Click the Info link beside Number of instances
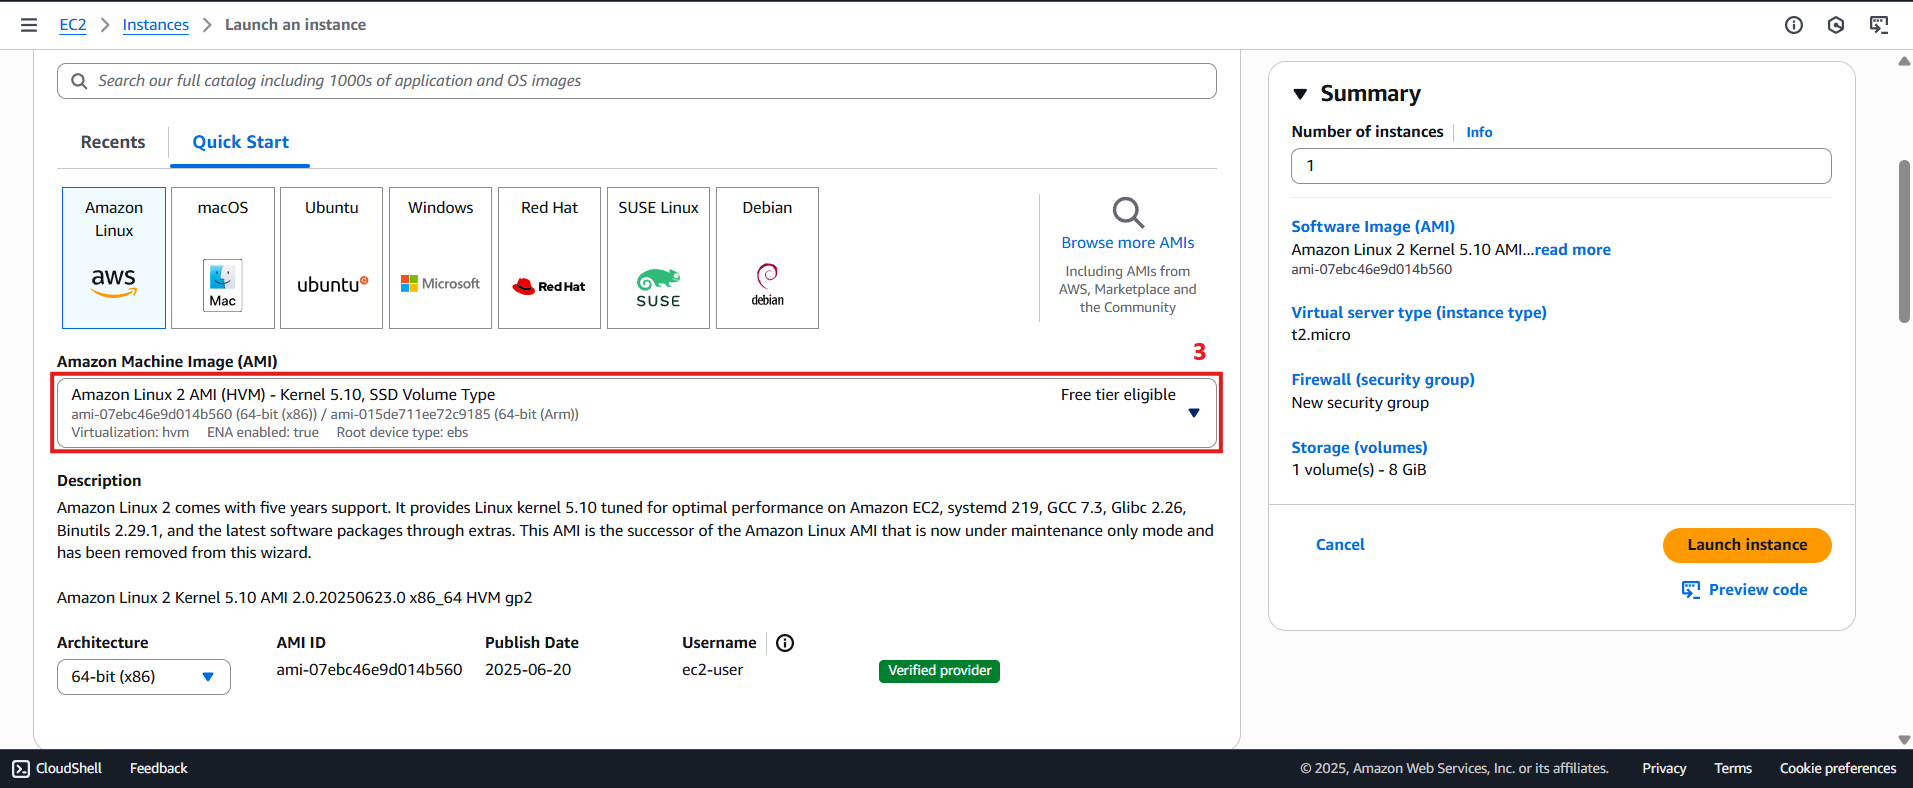This screenshot has width=1913, height=788. [1479, 132]
